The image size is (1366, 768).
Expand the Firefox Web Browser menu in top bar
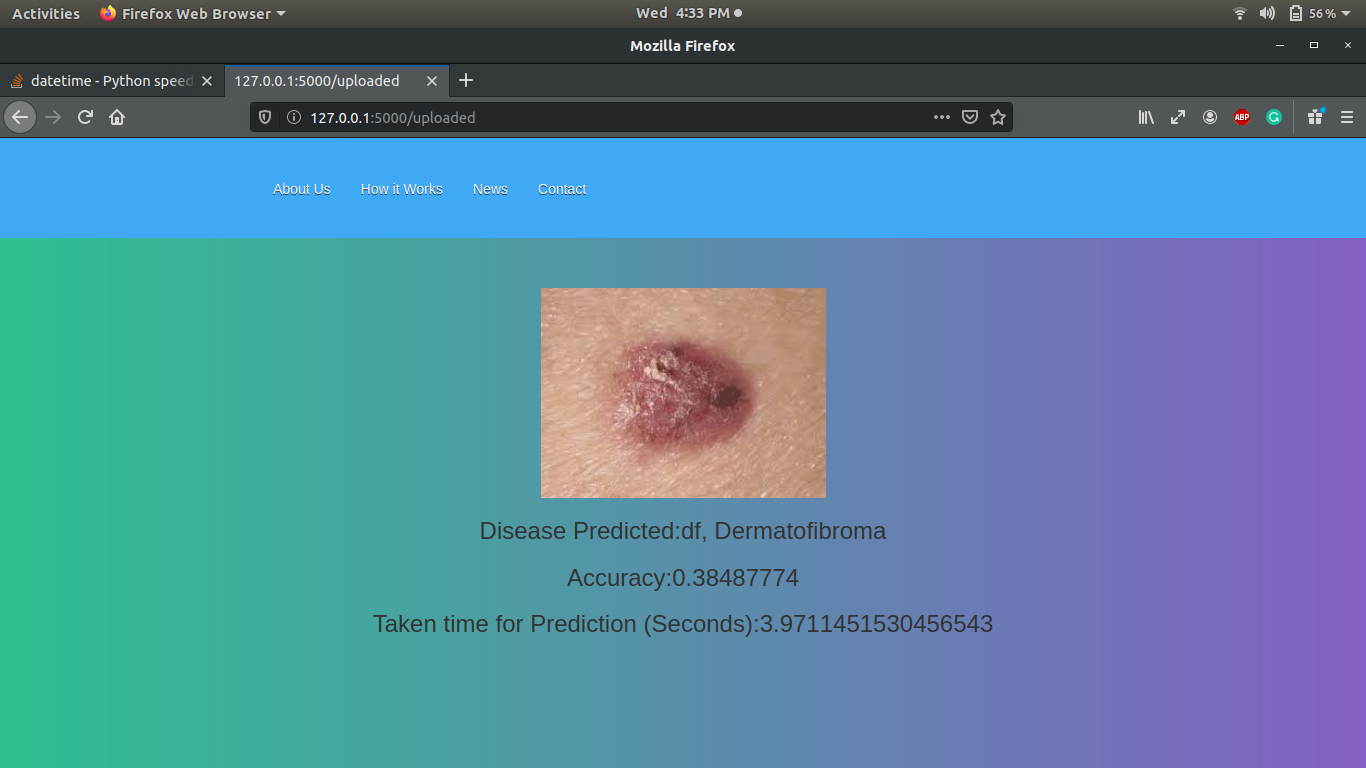tap(193, 13)
